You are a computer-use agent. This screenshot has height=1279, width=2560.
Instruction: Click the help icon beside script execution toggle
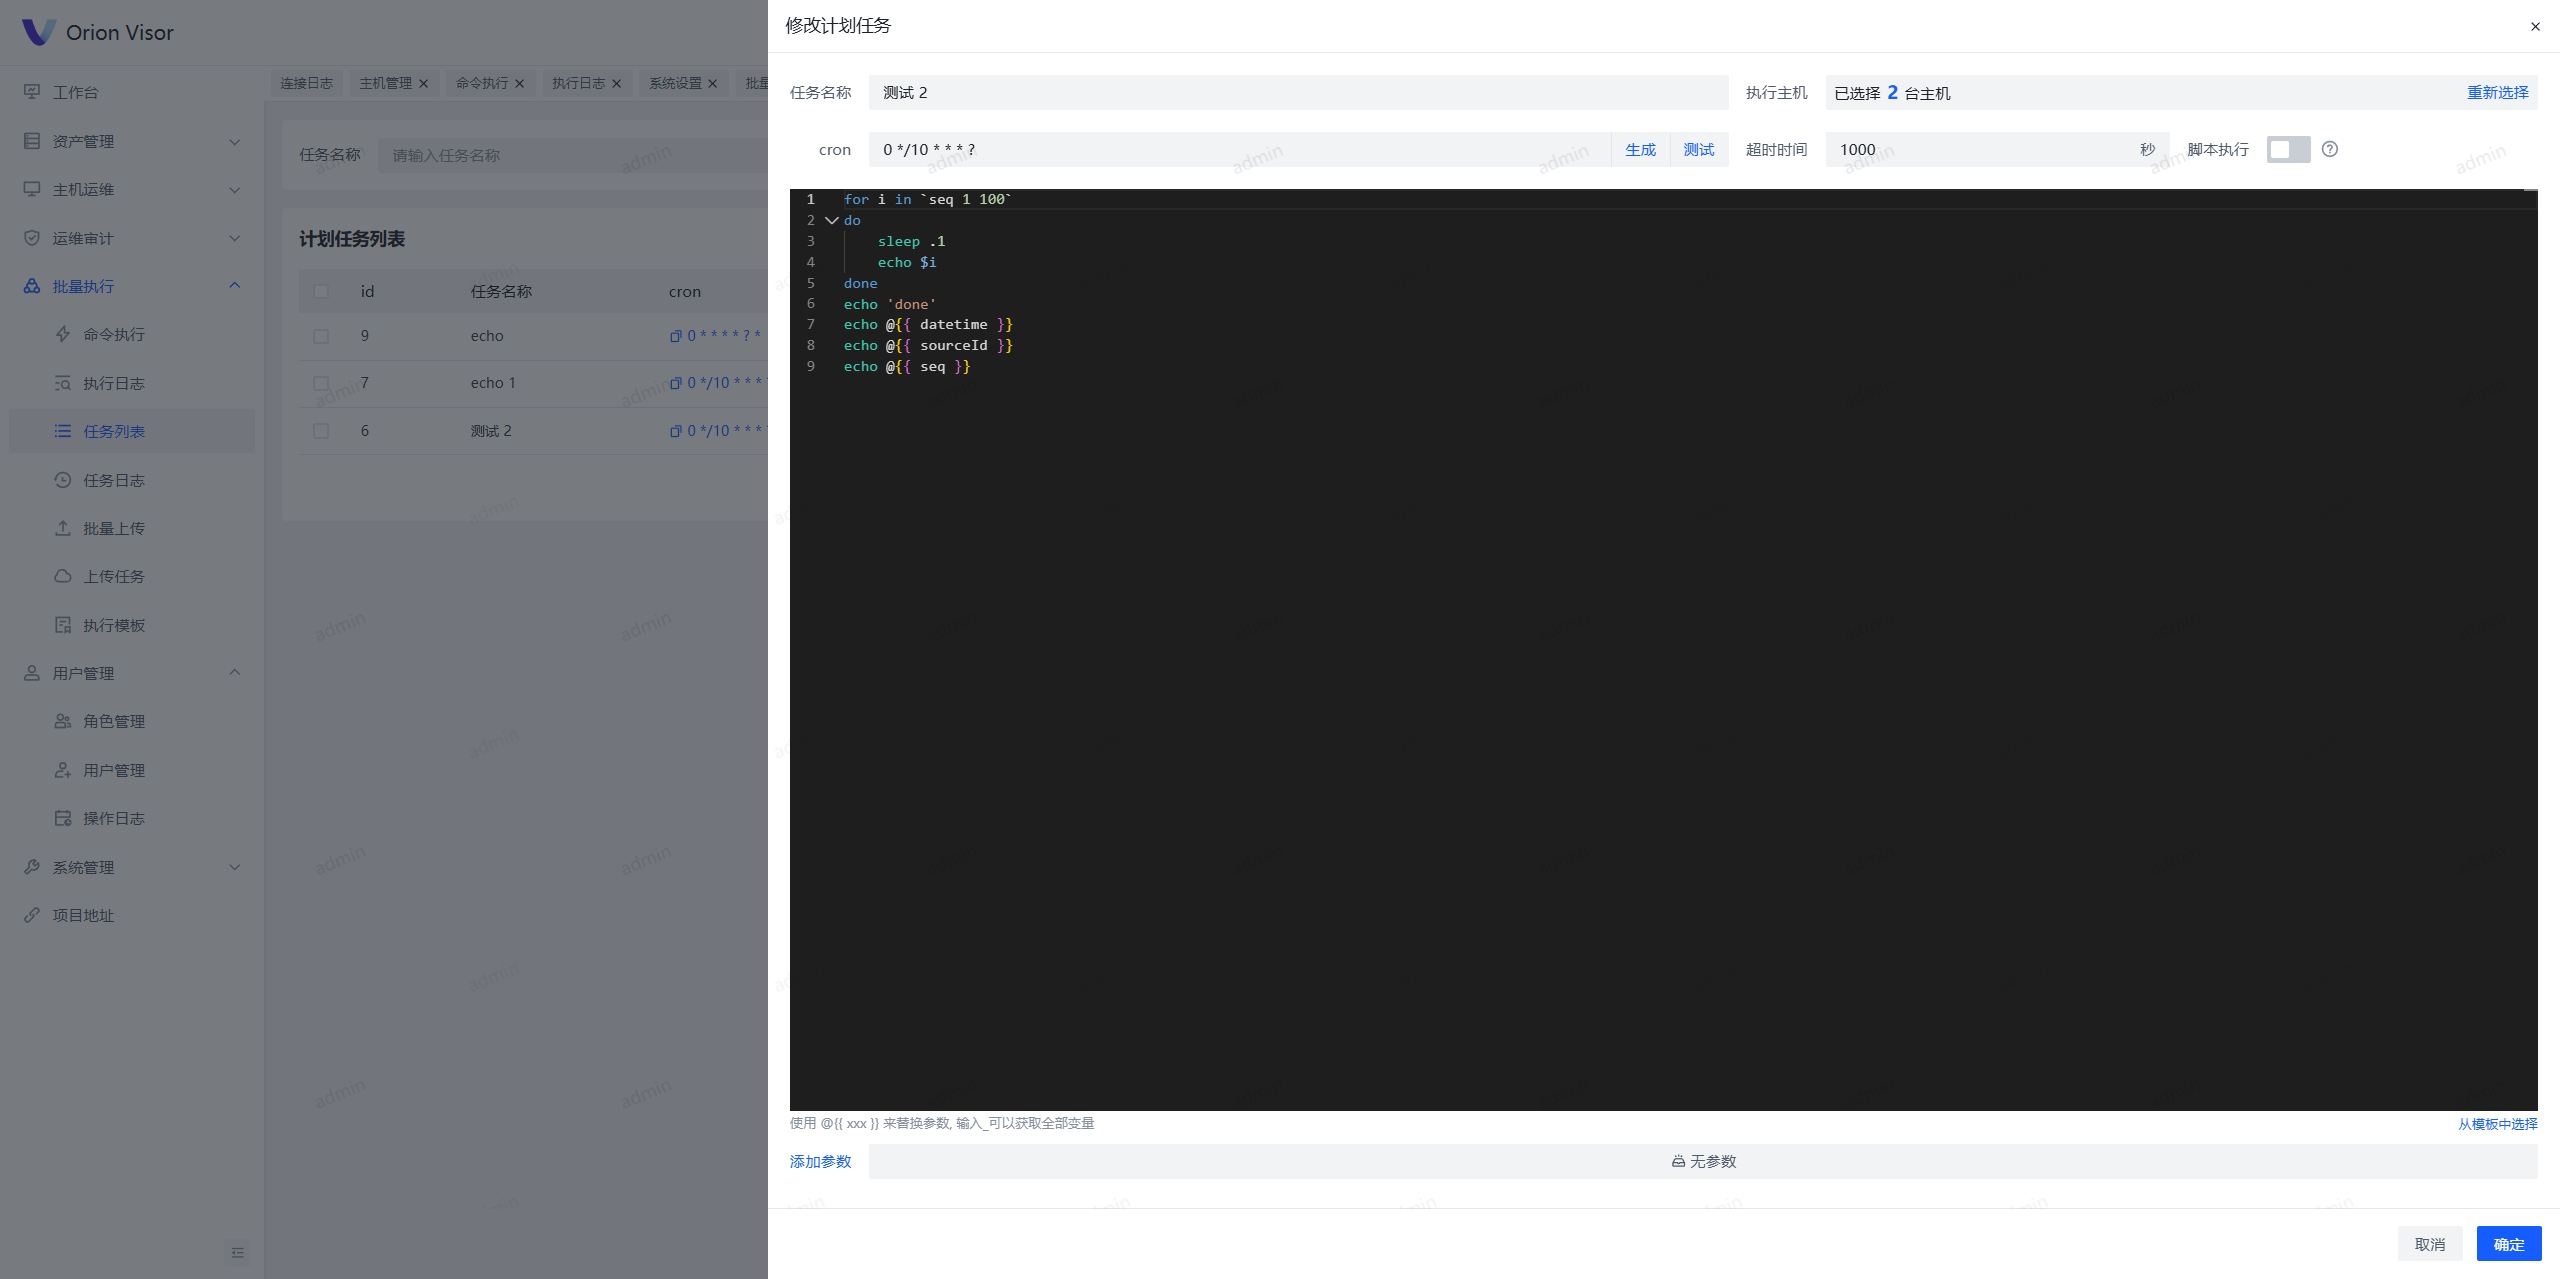click(2329, 149)
